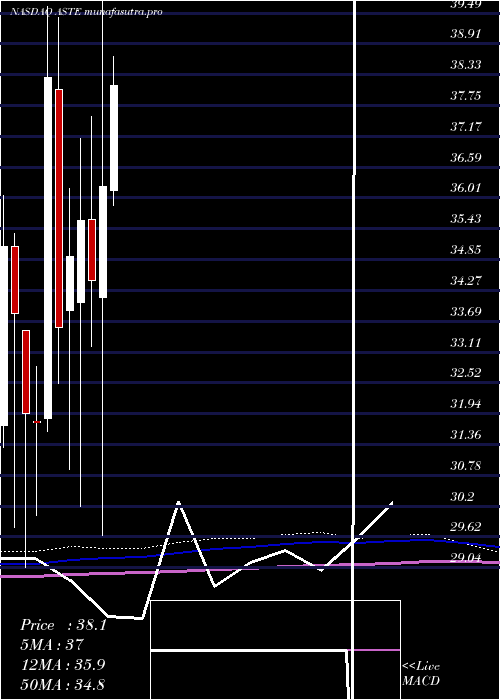Viewport: 500px width, 700px height.
Task: Click the NASDAQ ASTE chart title
Action: [x=86, y=12]
